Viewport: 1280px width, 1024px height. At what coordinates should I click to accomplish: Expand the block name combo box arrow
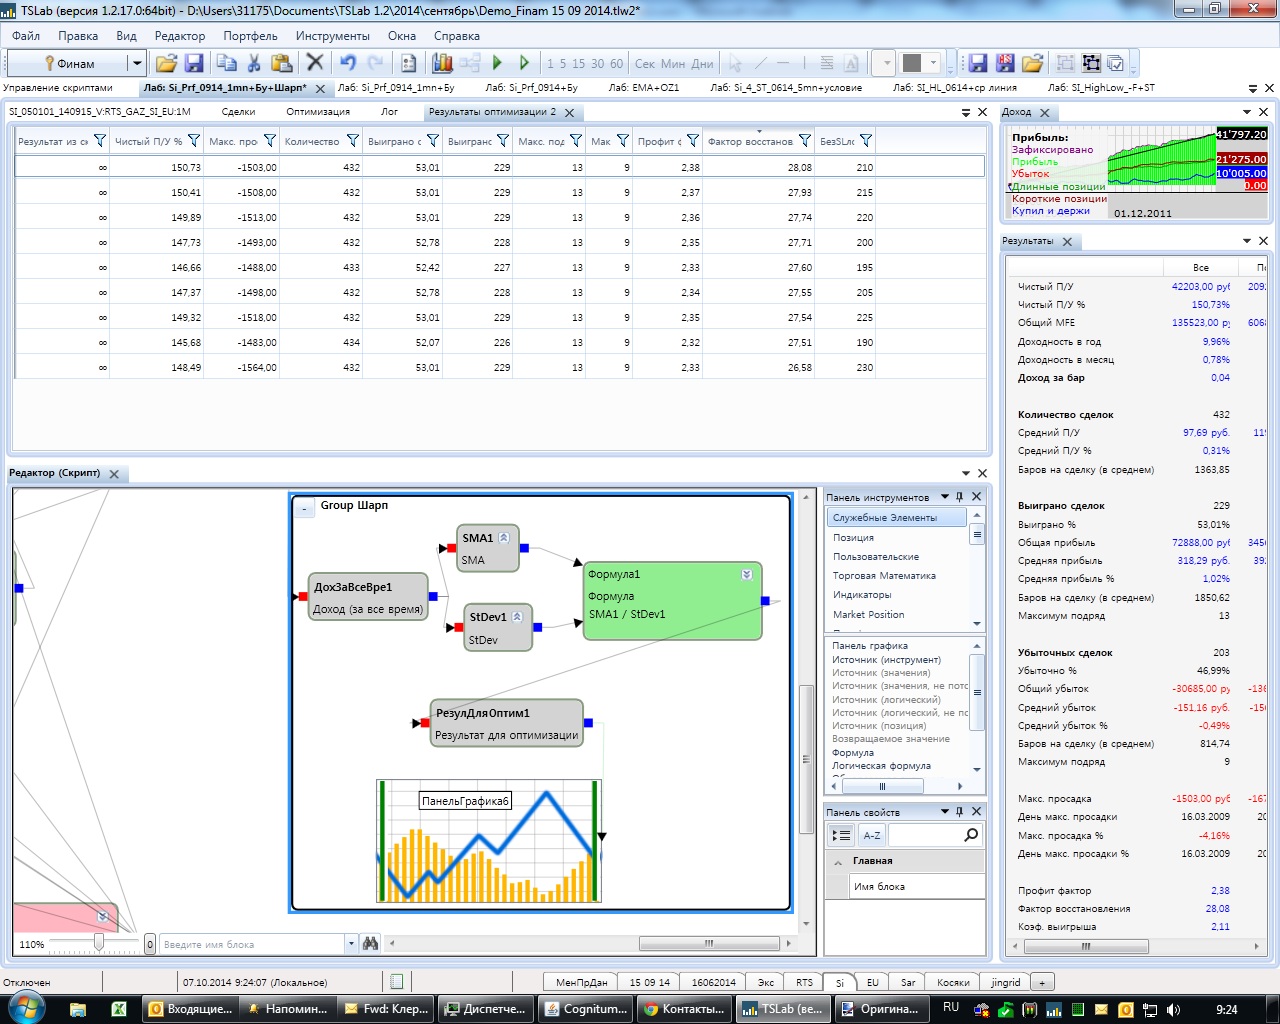(x=351, y=943)
